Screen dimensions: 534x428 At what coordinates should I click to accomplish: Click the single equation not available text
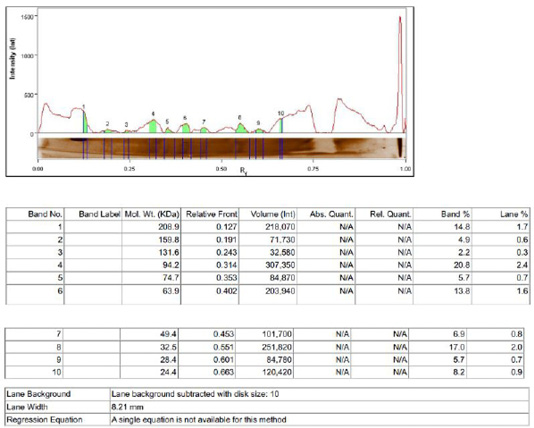coord(199,419)
